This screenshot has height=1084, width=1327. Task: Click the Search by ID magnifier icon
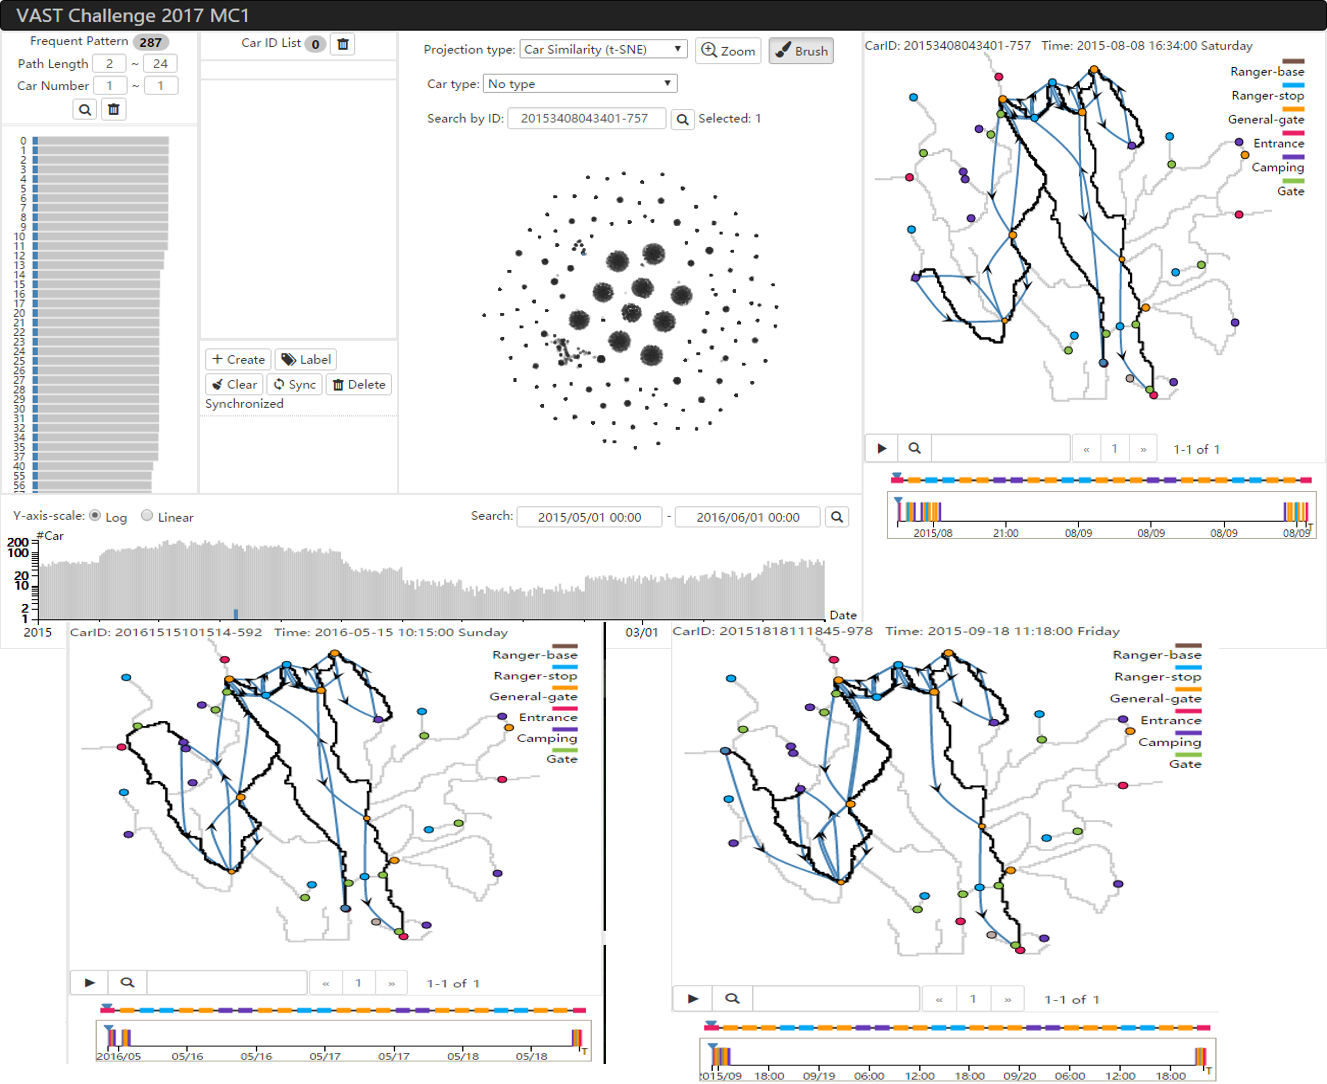tap(682, 119)
